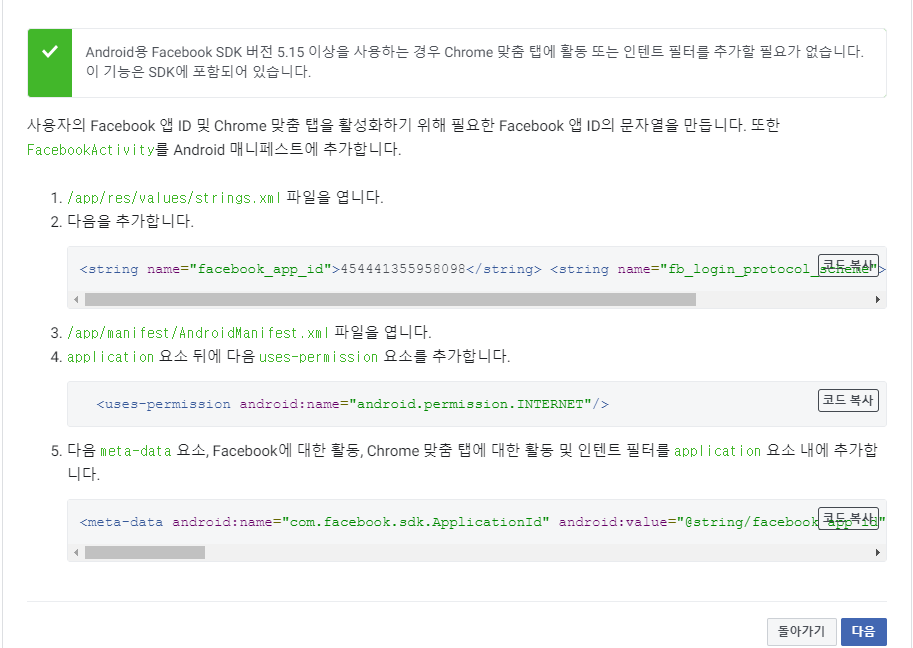
Task: Click horizontal scrollbar thumb under strings code
Action: (390, 299)
